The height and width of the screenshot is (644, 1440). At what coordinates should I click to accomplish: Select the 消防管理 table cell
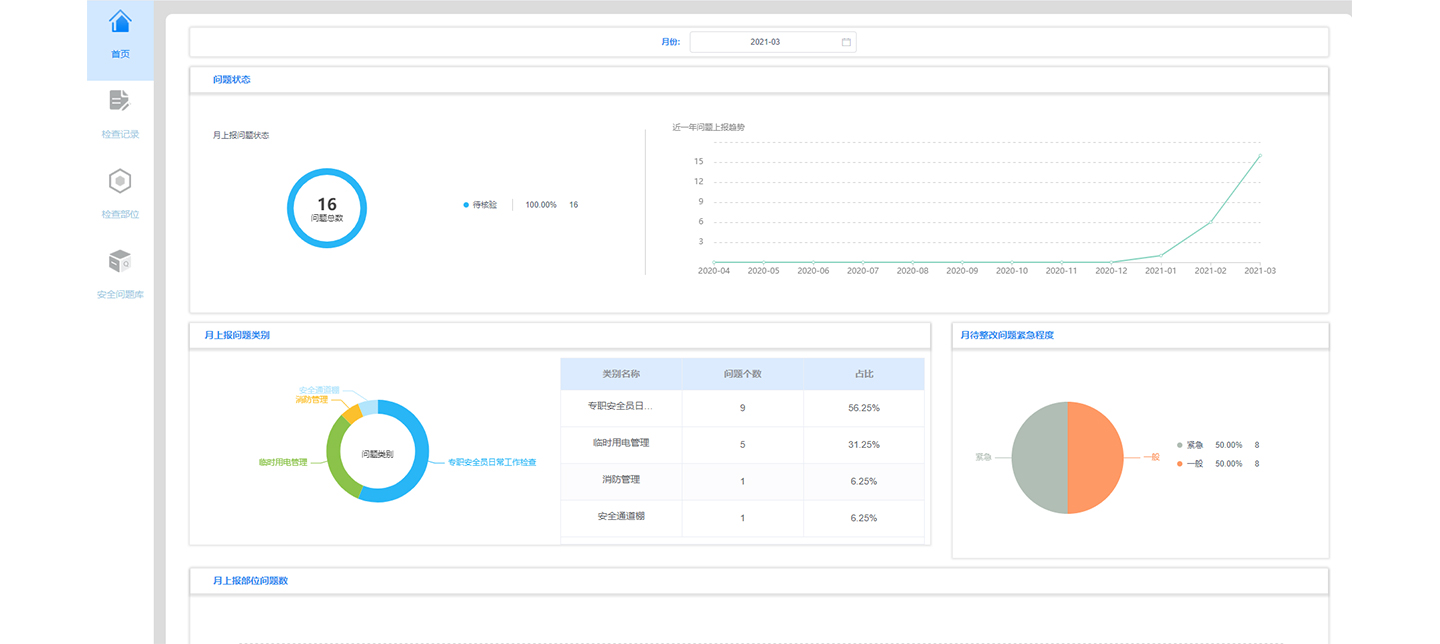621,480
